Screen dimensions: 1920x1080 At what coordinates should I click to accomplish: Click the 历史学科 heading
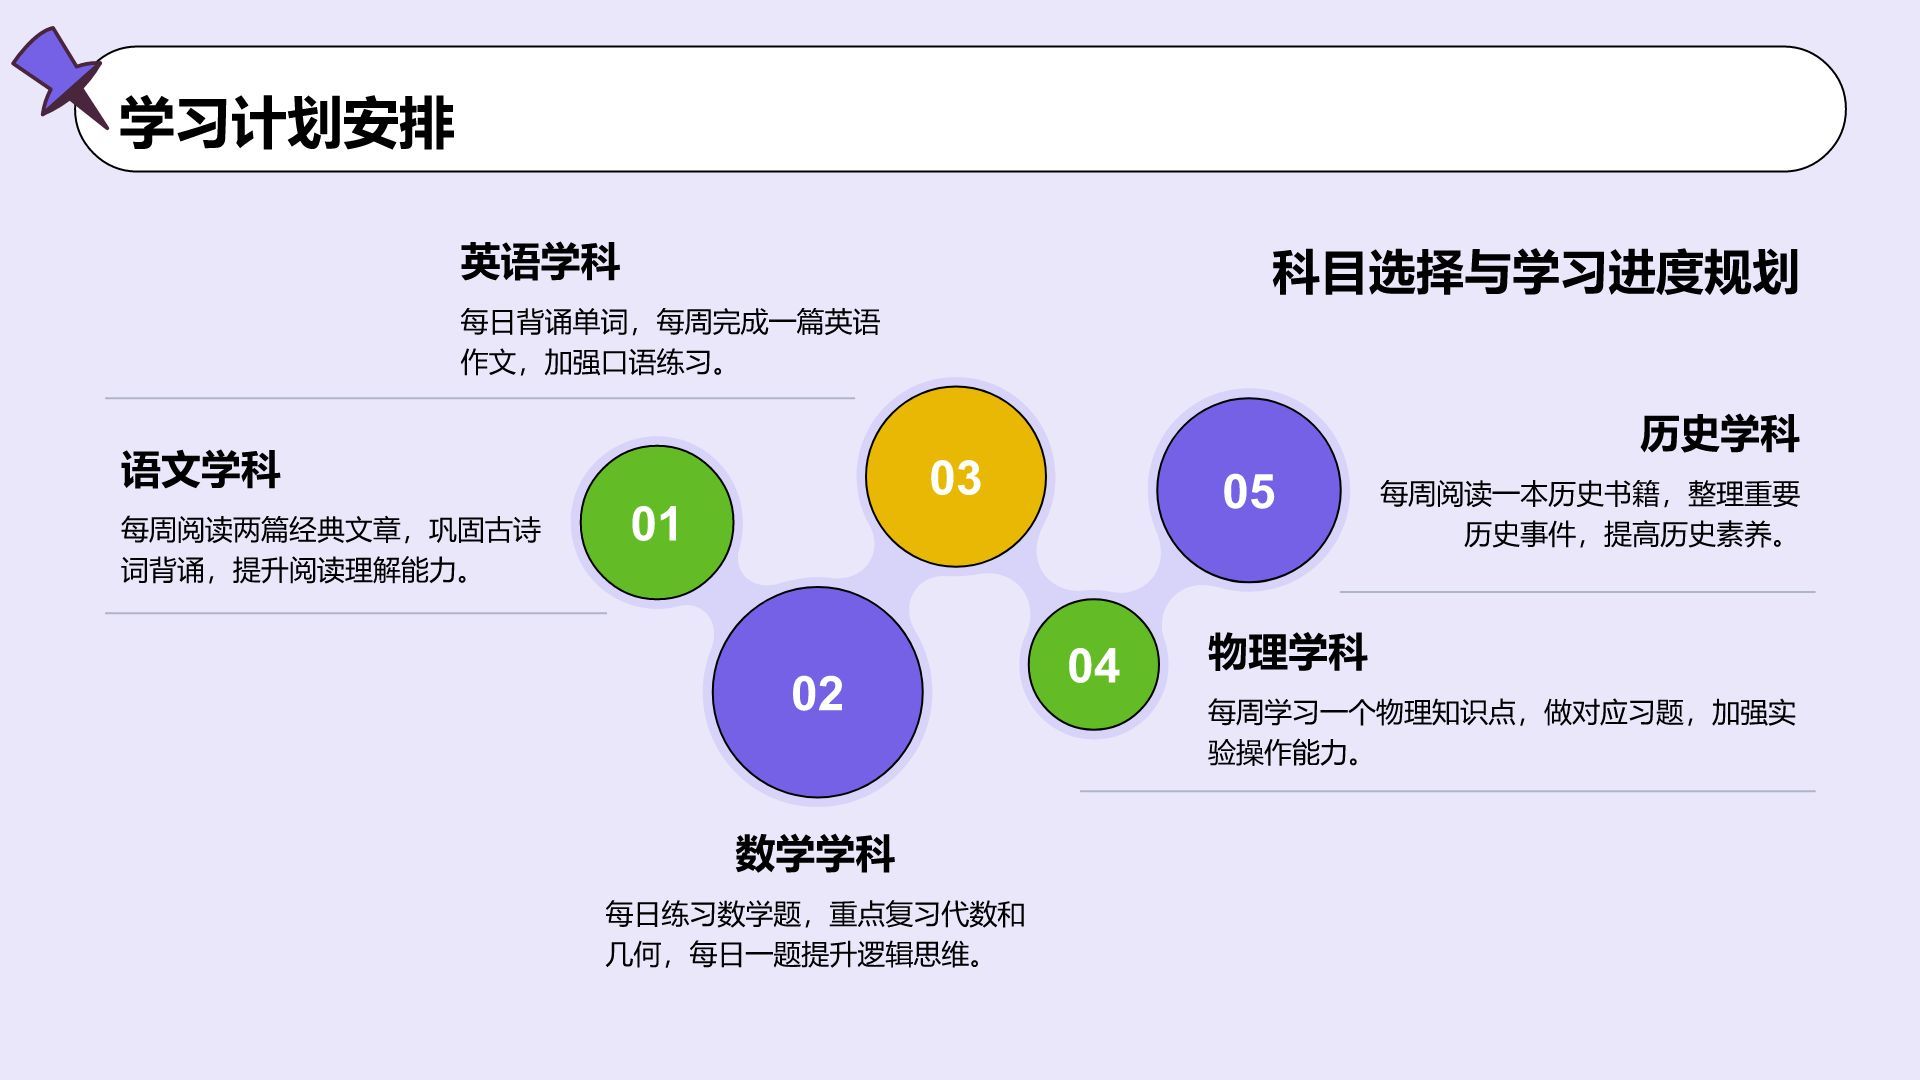1718,434
